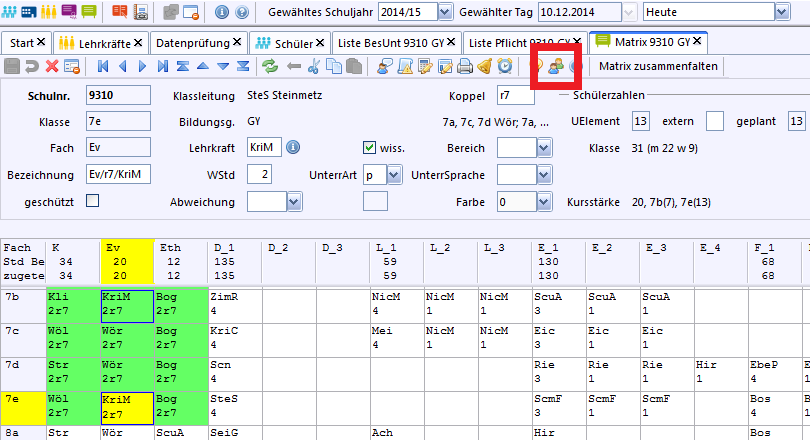This screenshot has height=440, width=810.
Task: Open the Gewählter Tag date dropdown
Action: 629,12
